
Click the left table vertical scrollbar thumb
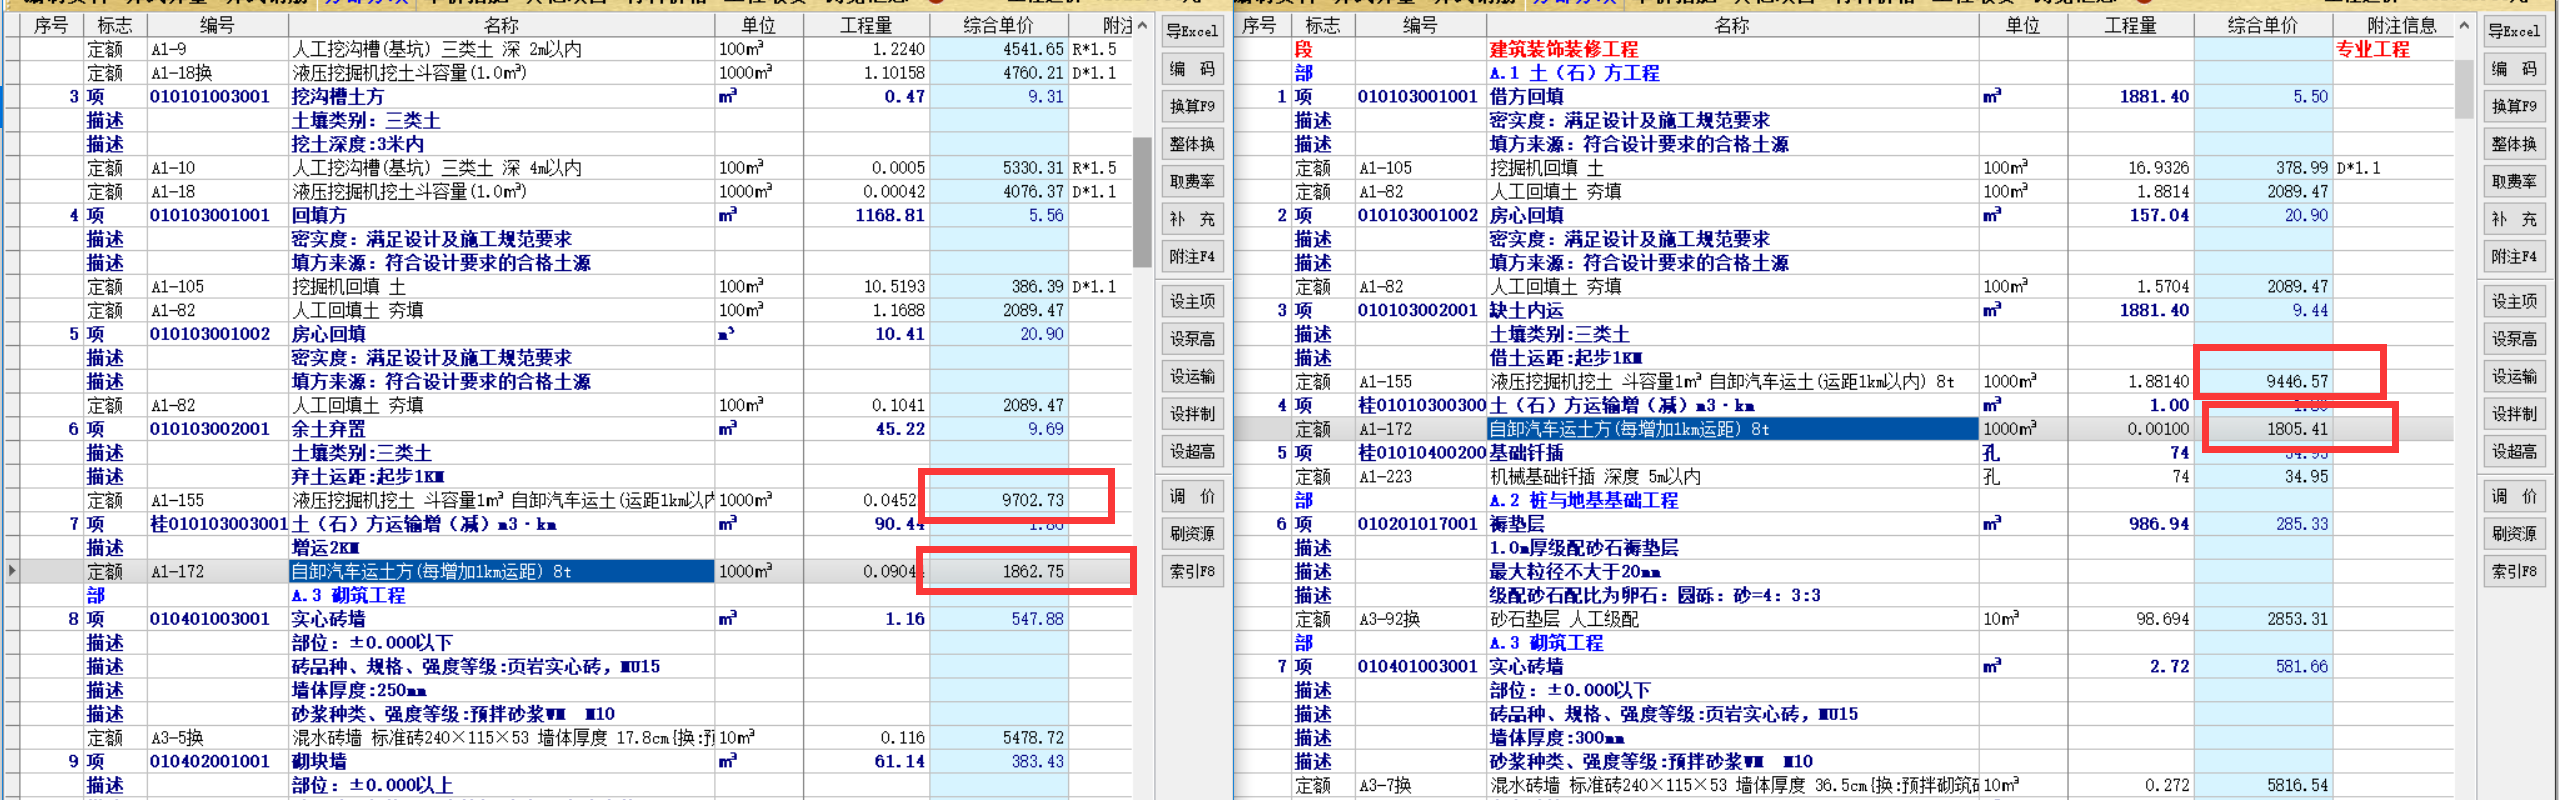click(1142, 202)
